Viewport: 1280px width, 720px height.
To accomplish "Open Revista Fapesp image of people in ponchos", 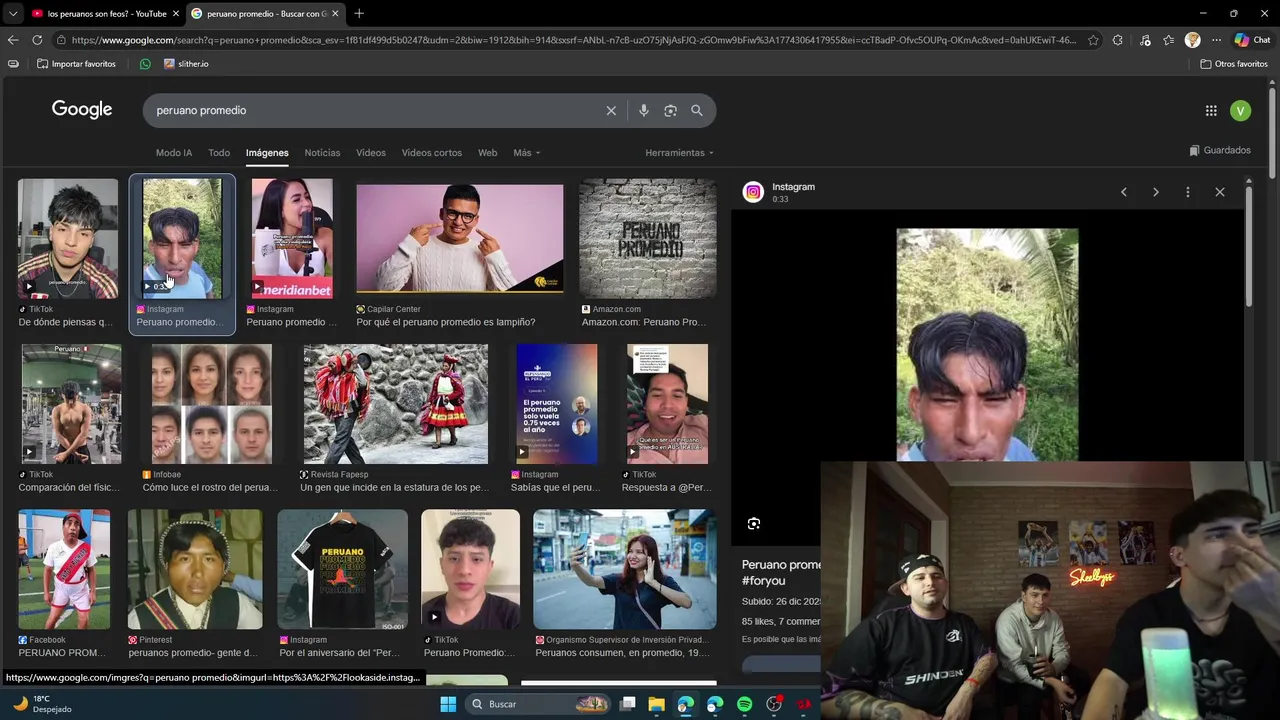I will [x=396, y=404].
